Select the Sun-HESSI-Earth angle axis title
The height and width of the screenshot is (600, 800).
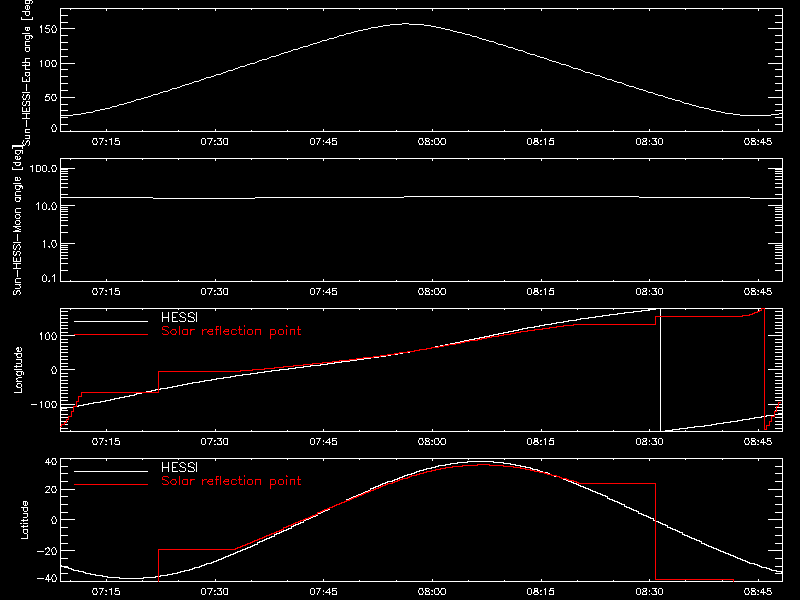coord(27,72)
